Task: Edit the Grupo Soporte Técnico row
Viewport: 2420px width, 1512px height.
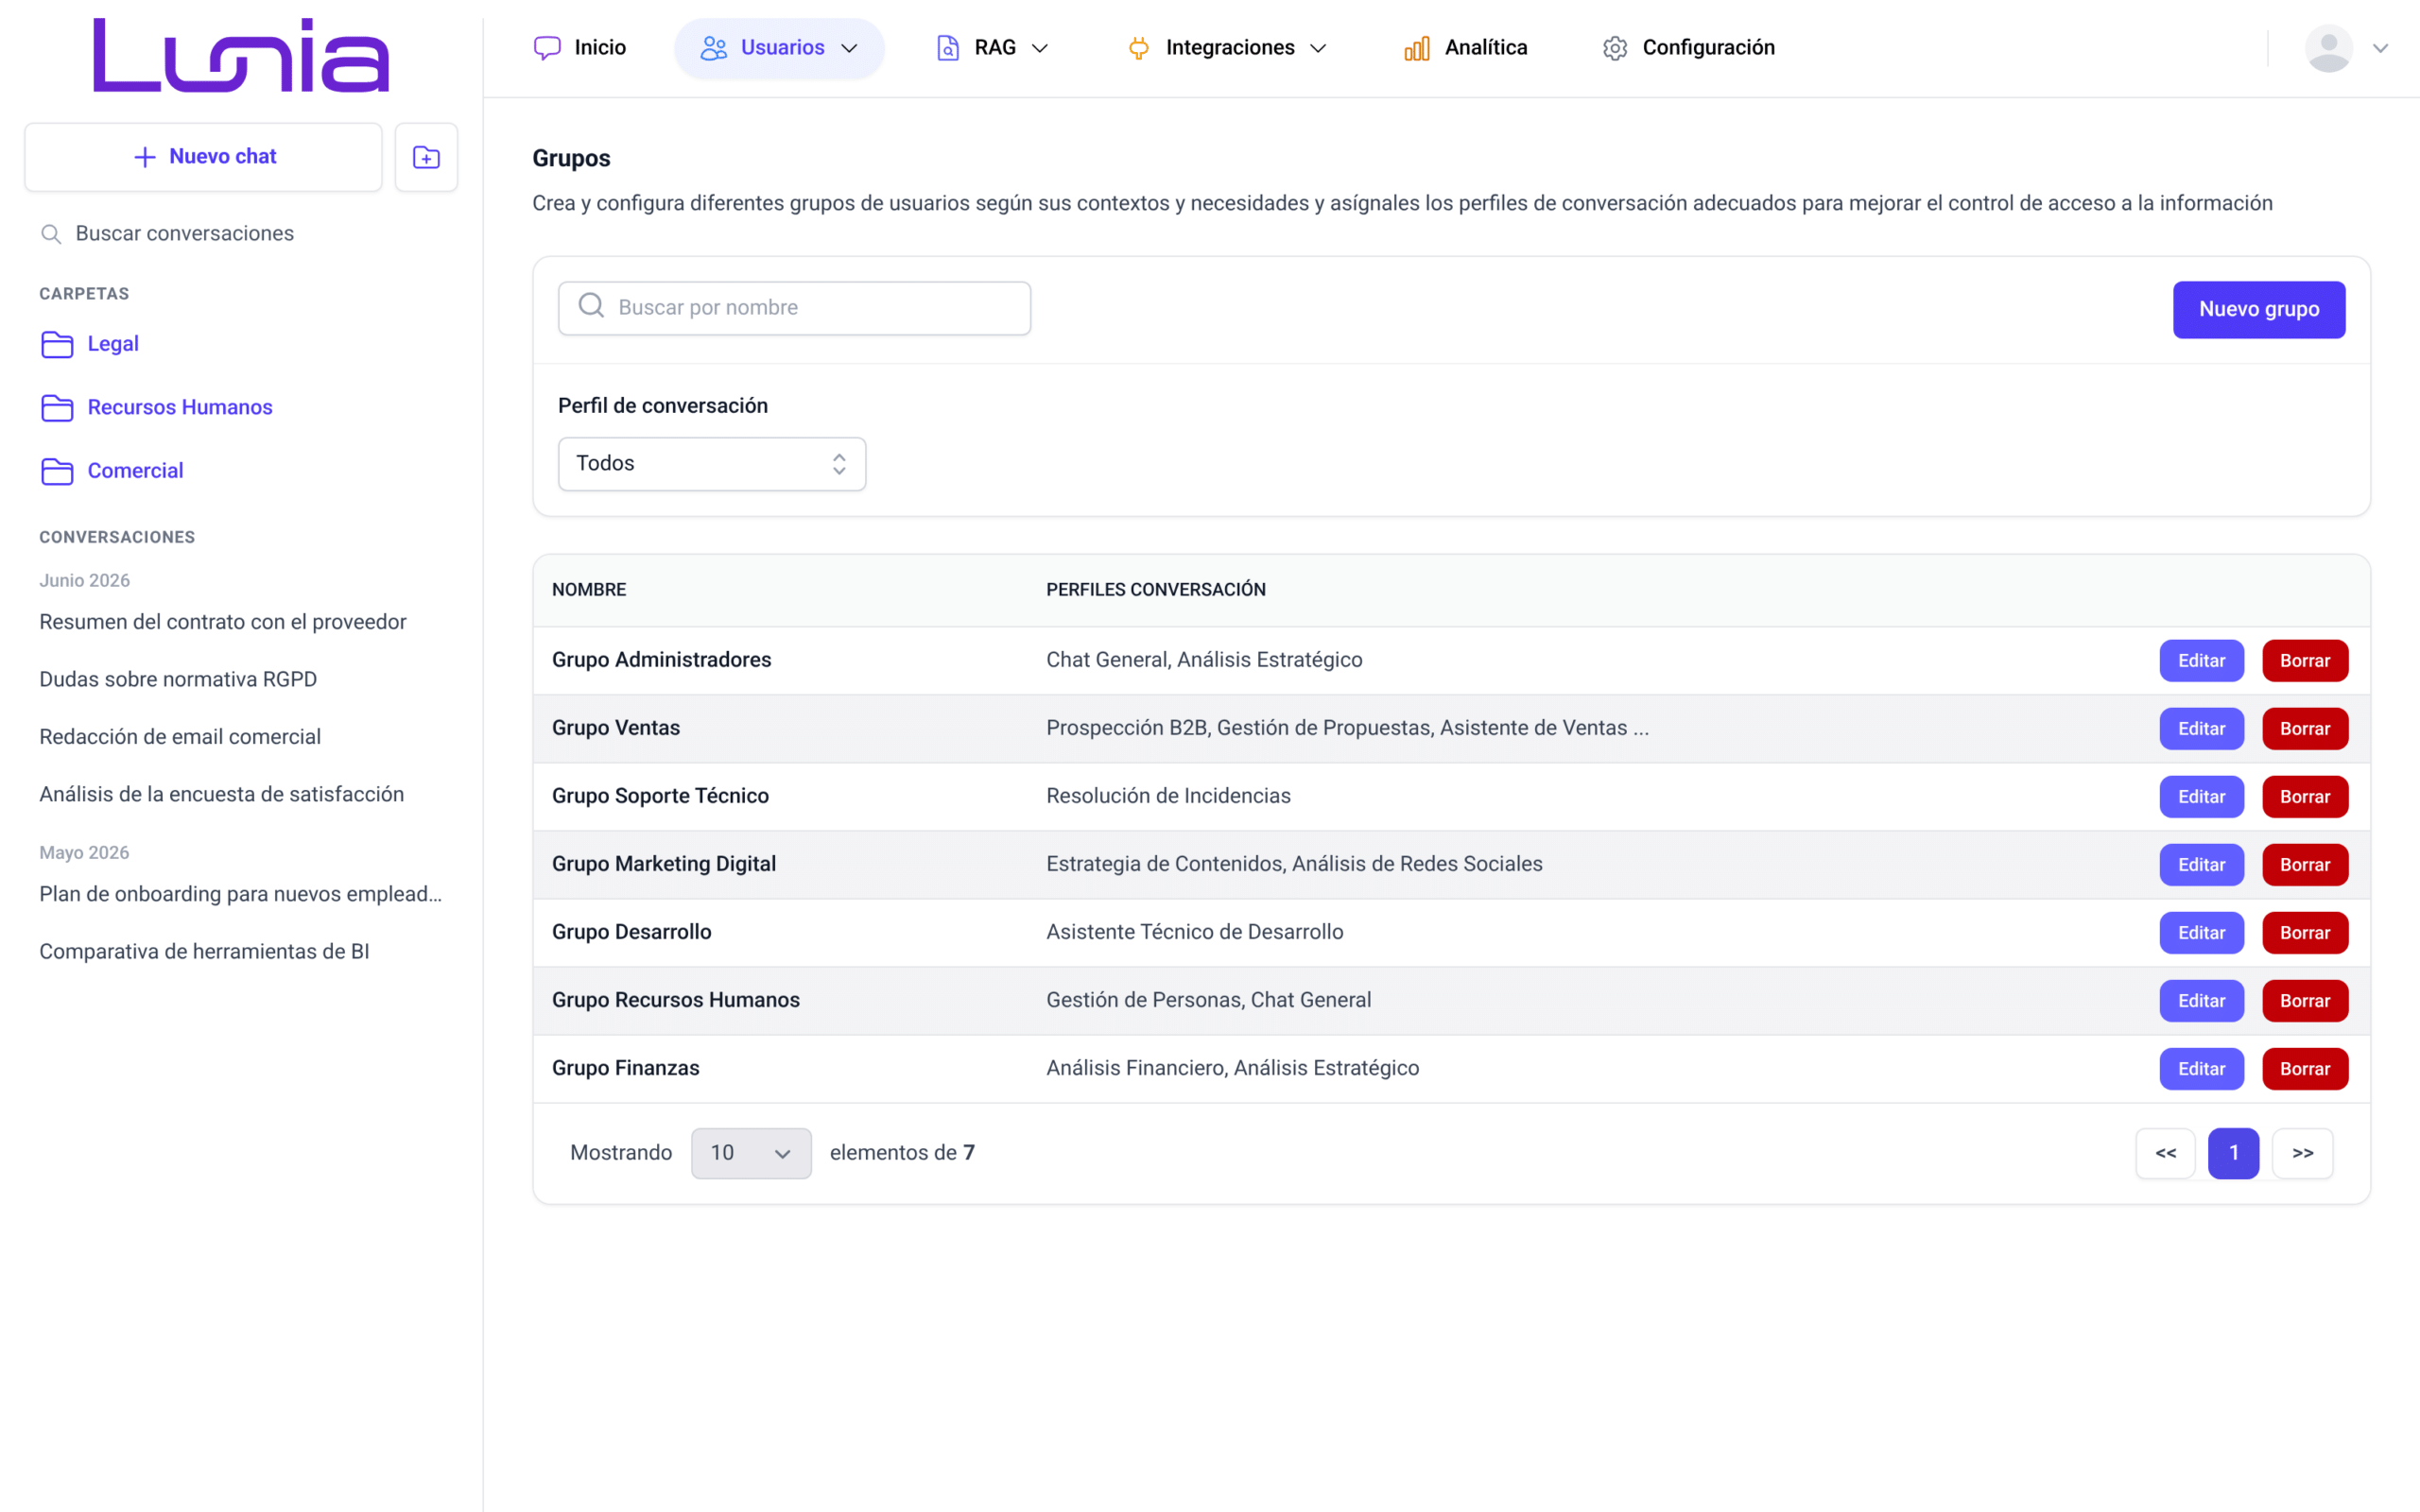Action: (2201, 797)
